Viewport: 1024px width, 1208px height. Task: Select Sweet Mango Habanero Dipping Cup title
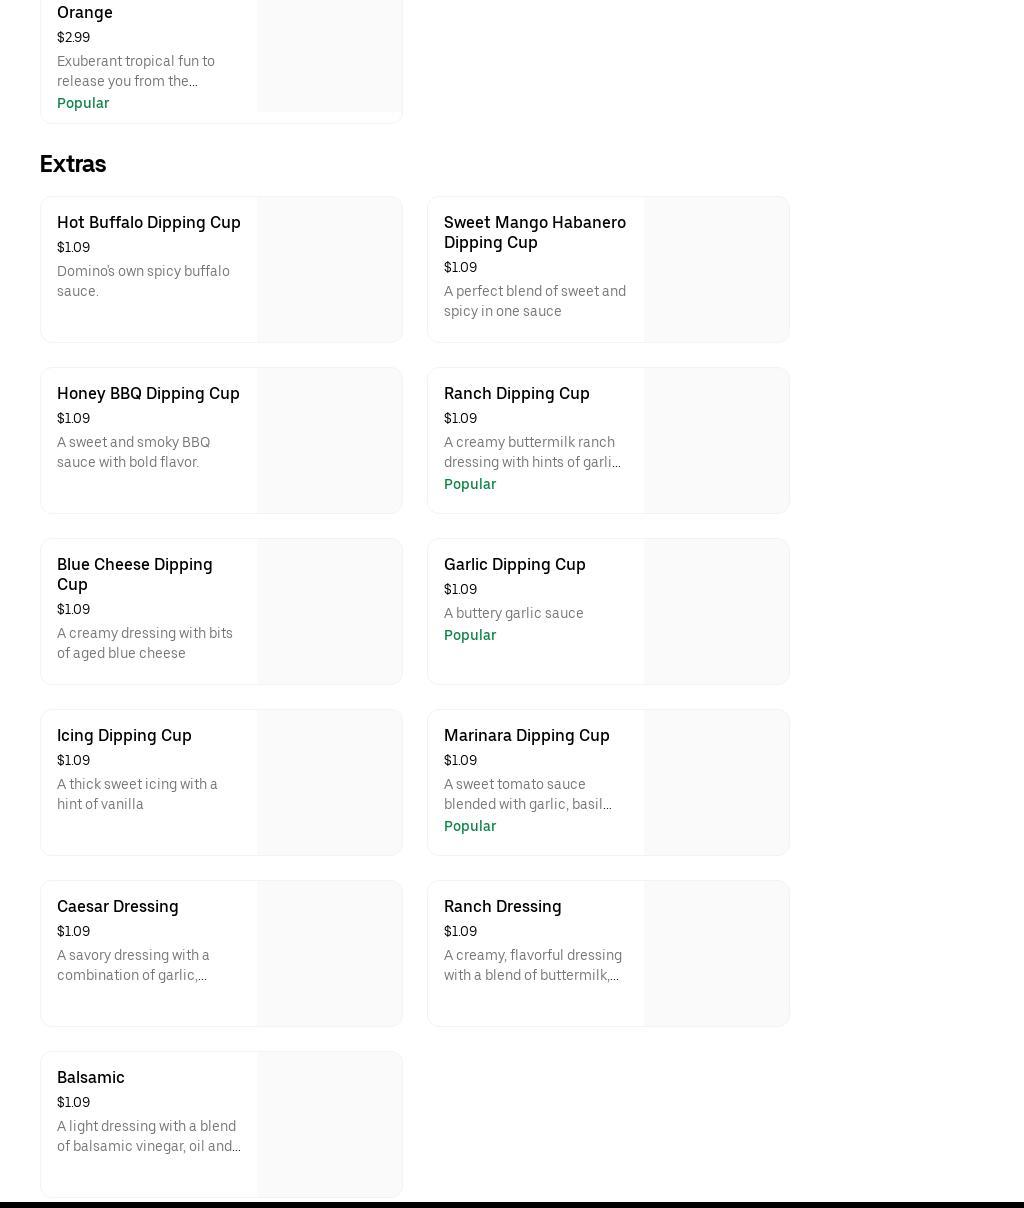pos(534,232)
